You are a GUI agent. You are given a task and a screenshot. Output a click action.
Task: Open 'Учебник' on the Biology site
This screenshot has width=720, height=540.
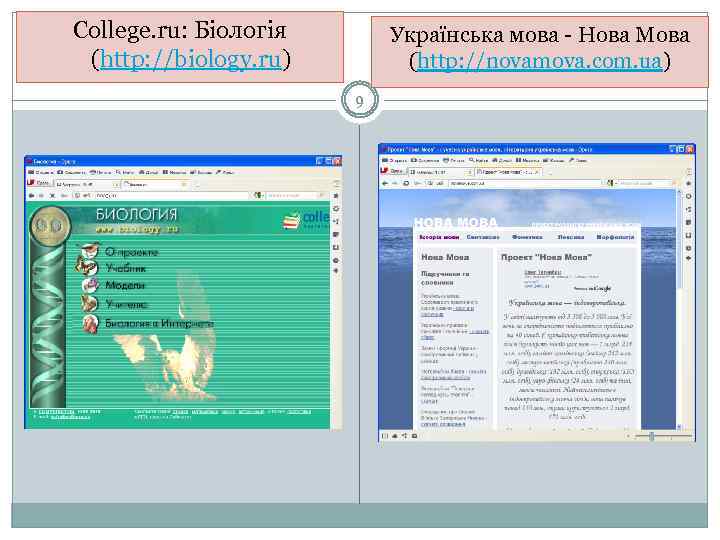pyautogui.click(x=125, y=268)
